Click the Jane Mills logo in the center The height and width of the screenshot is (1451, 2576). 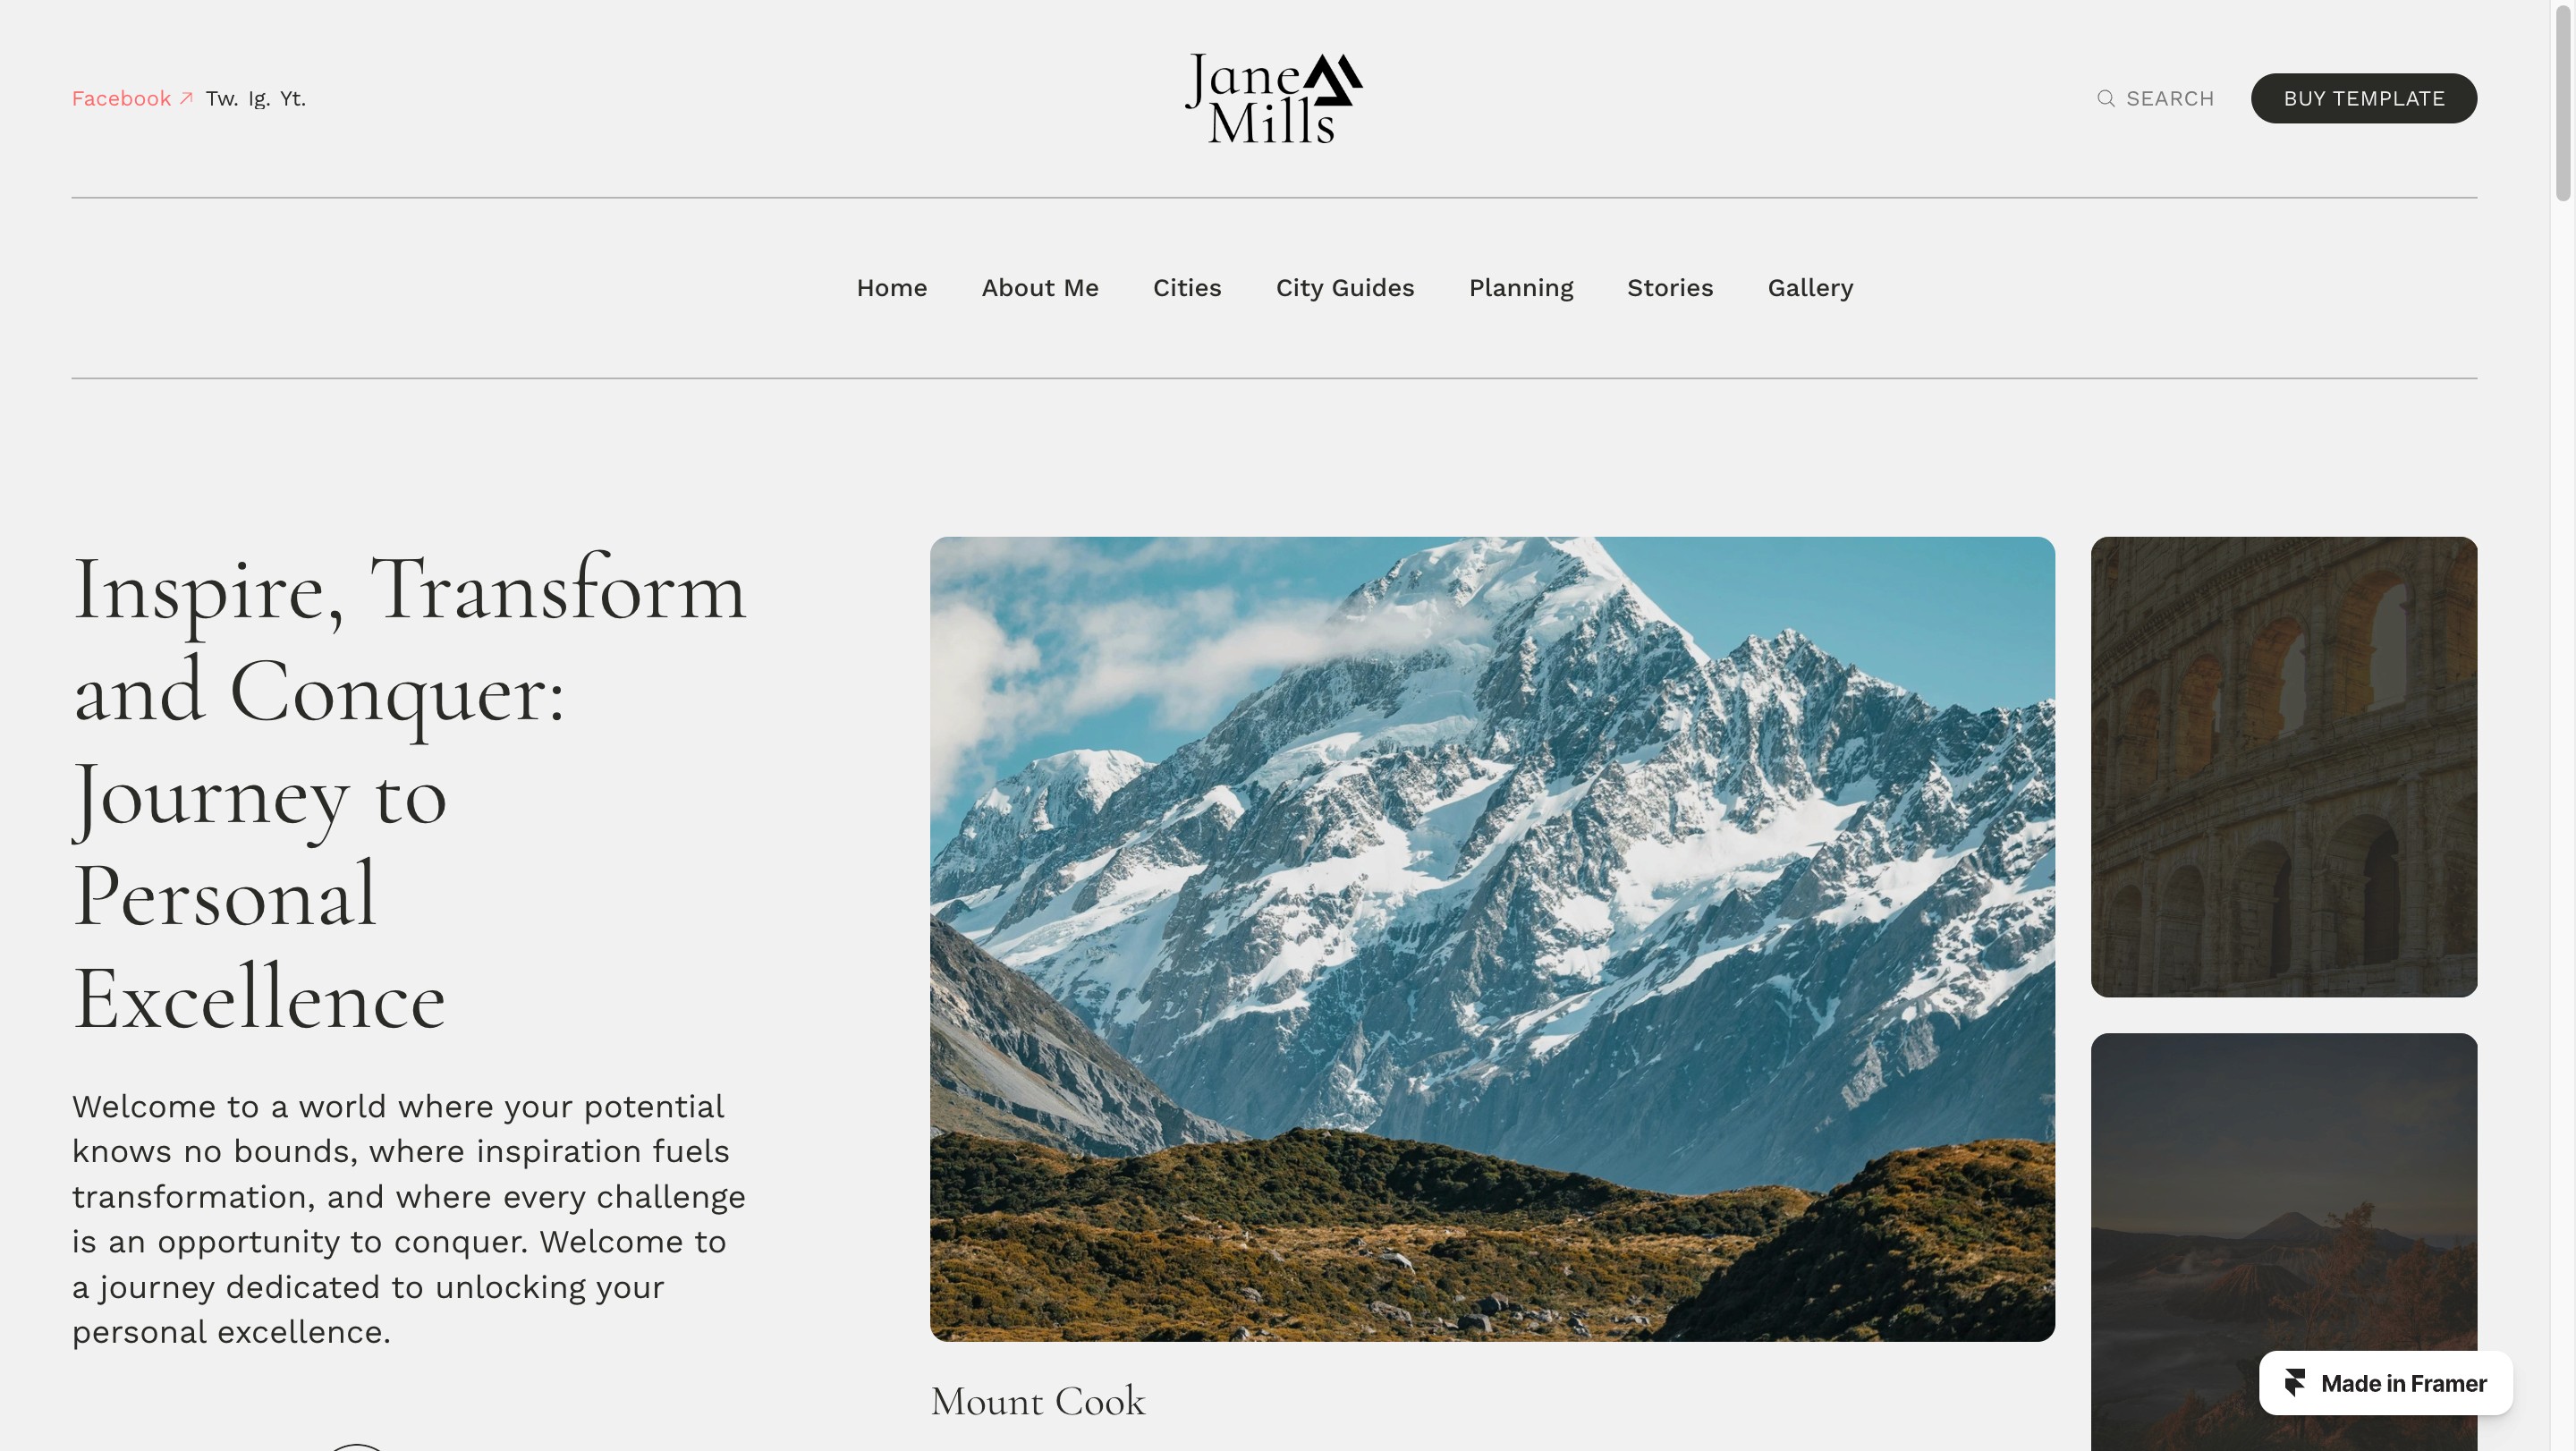coord(1274,98)
